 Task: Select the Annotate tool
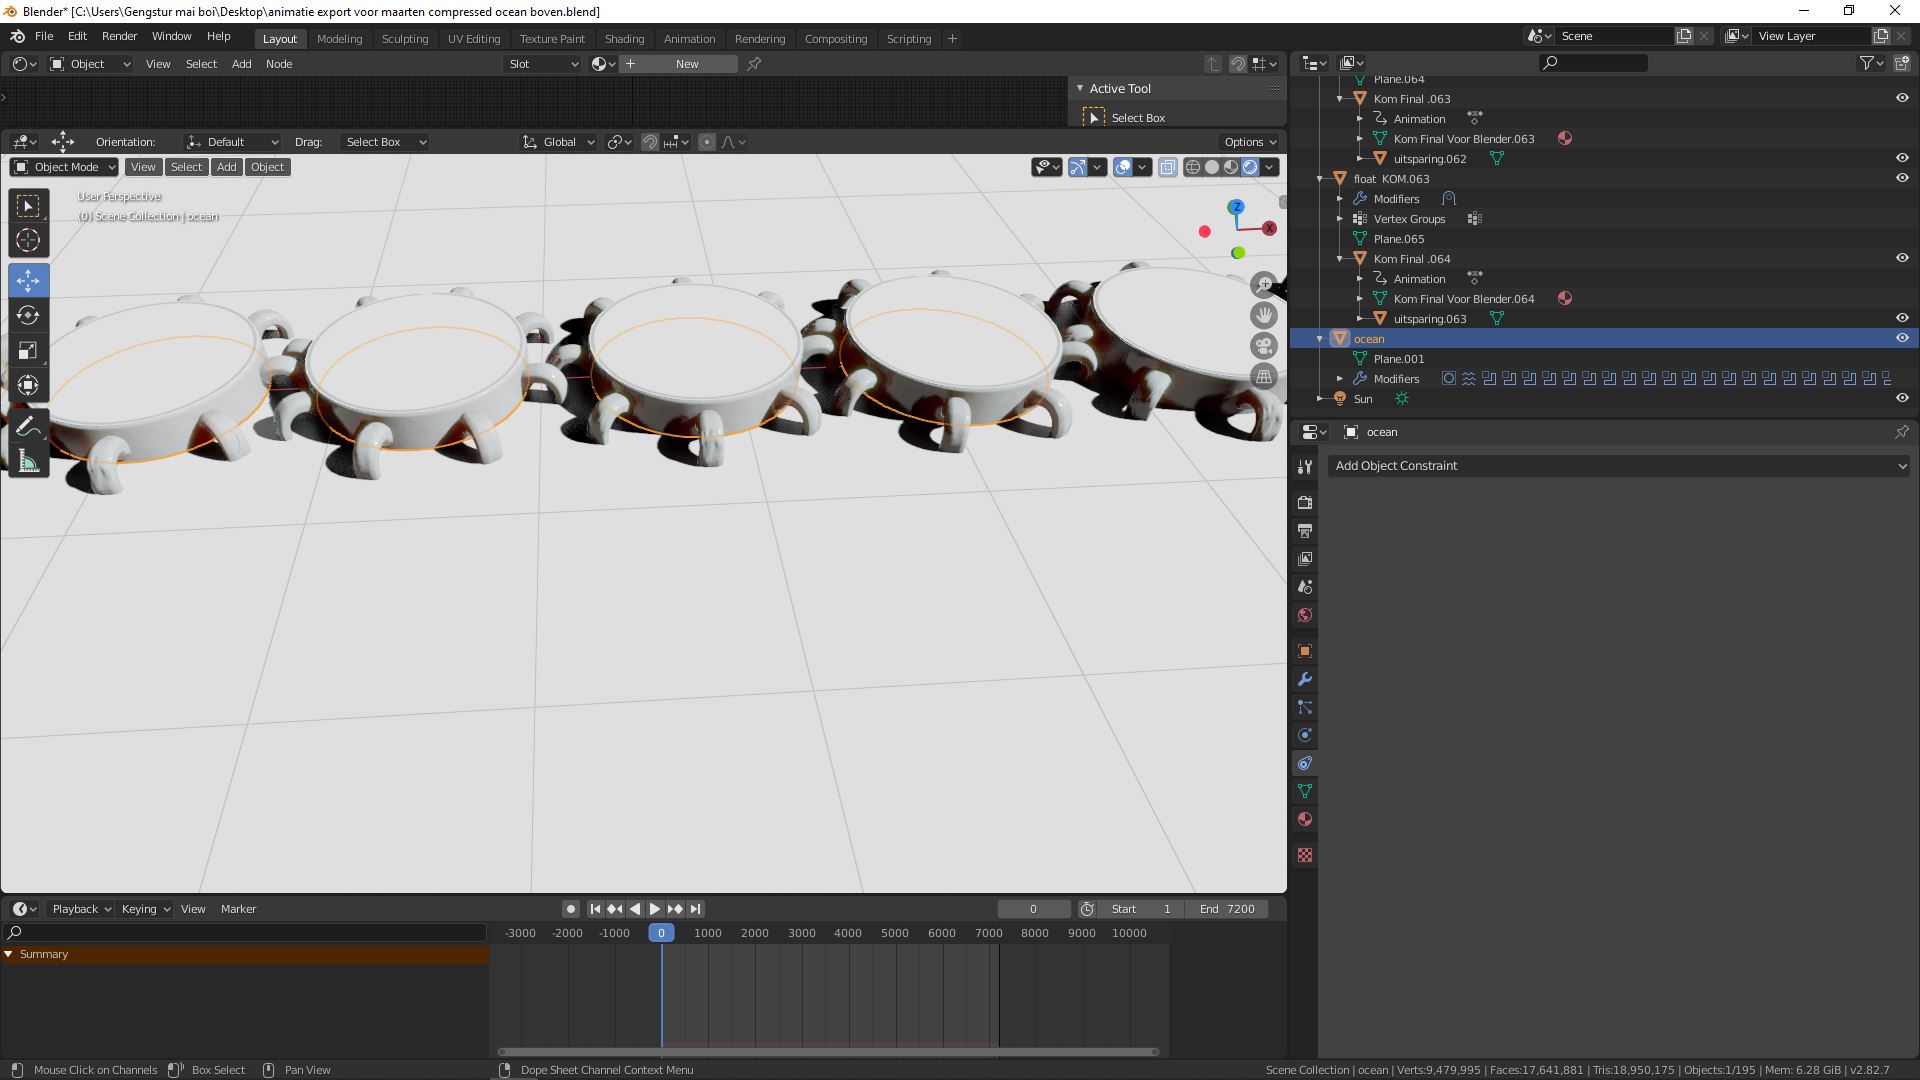tap(28, 427)
